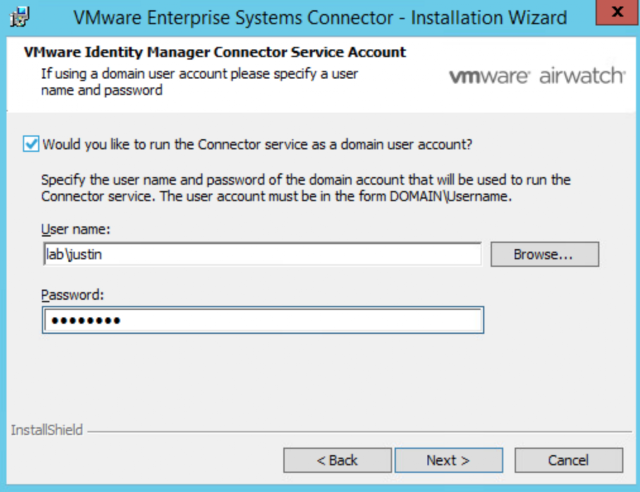Screen dimensions: 640x492
Task: Toggle the domain user account checkbox
Action: tap(31, 144)
